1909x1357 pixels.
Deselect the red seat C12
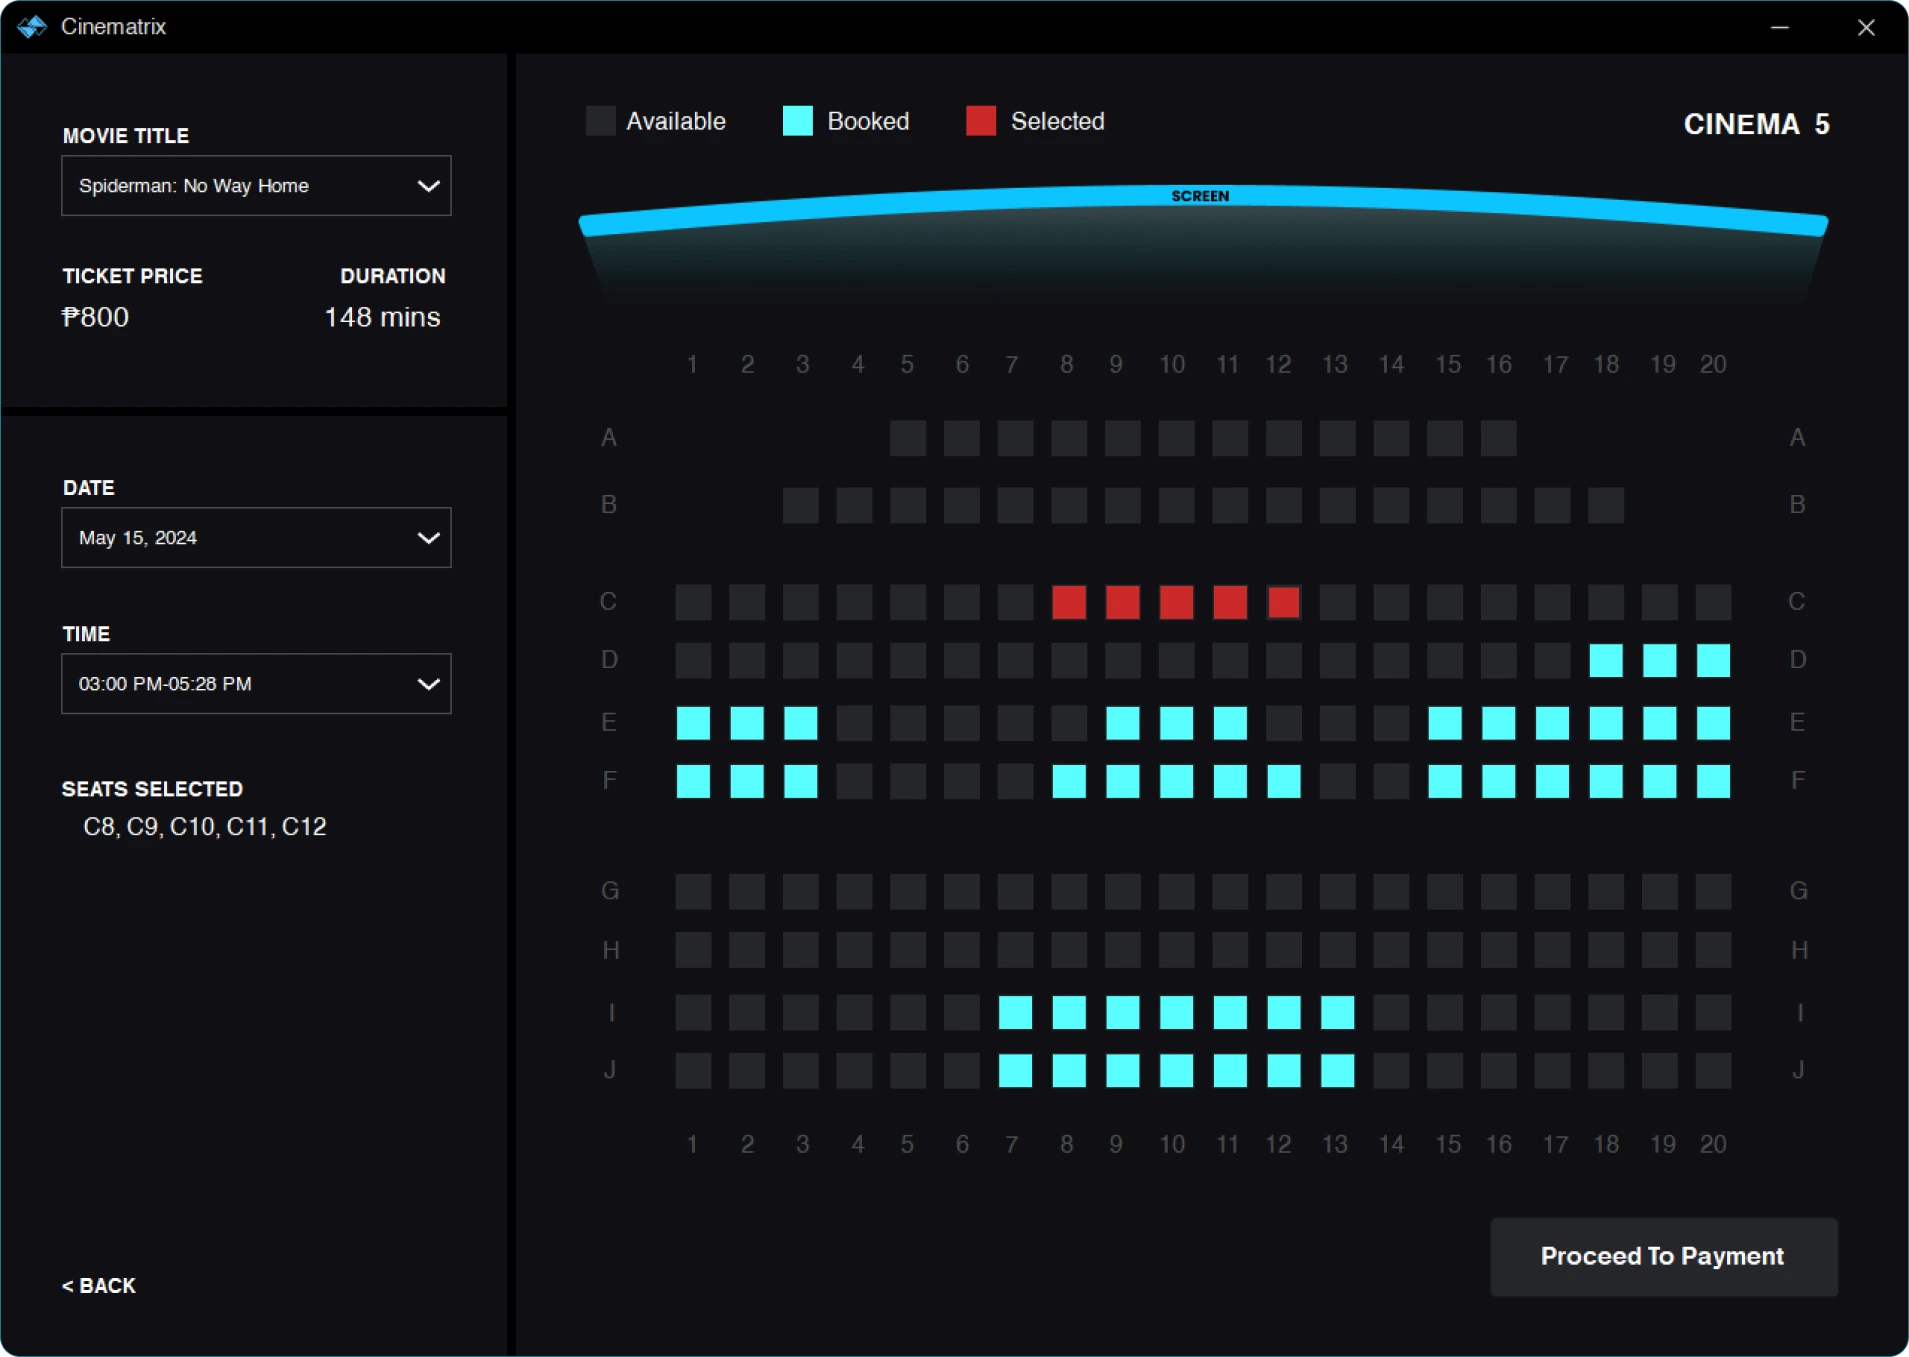[1283, 602]
